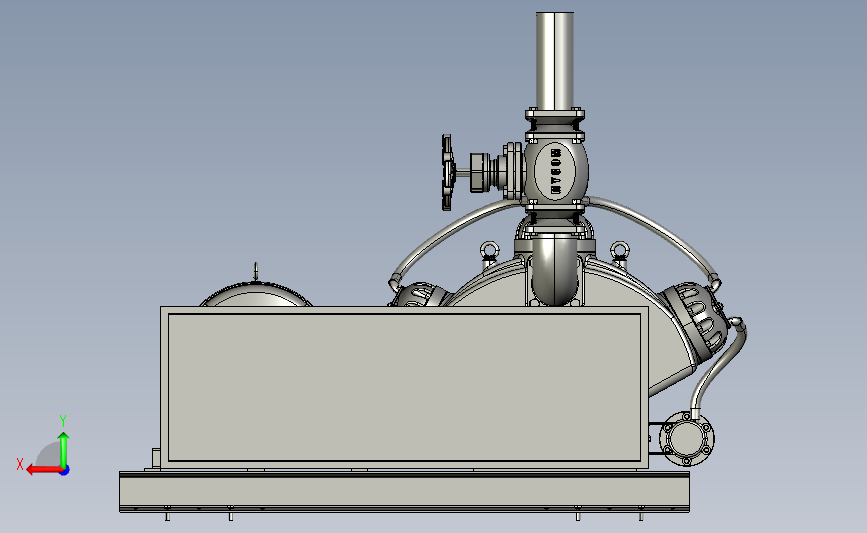
Task: Select the left lifting eye bolt
Action: pos(489,252)
